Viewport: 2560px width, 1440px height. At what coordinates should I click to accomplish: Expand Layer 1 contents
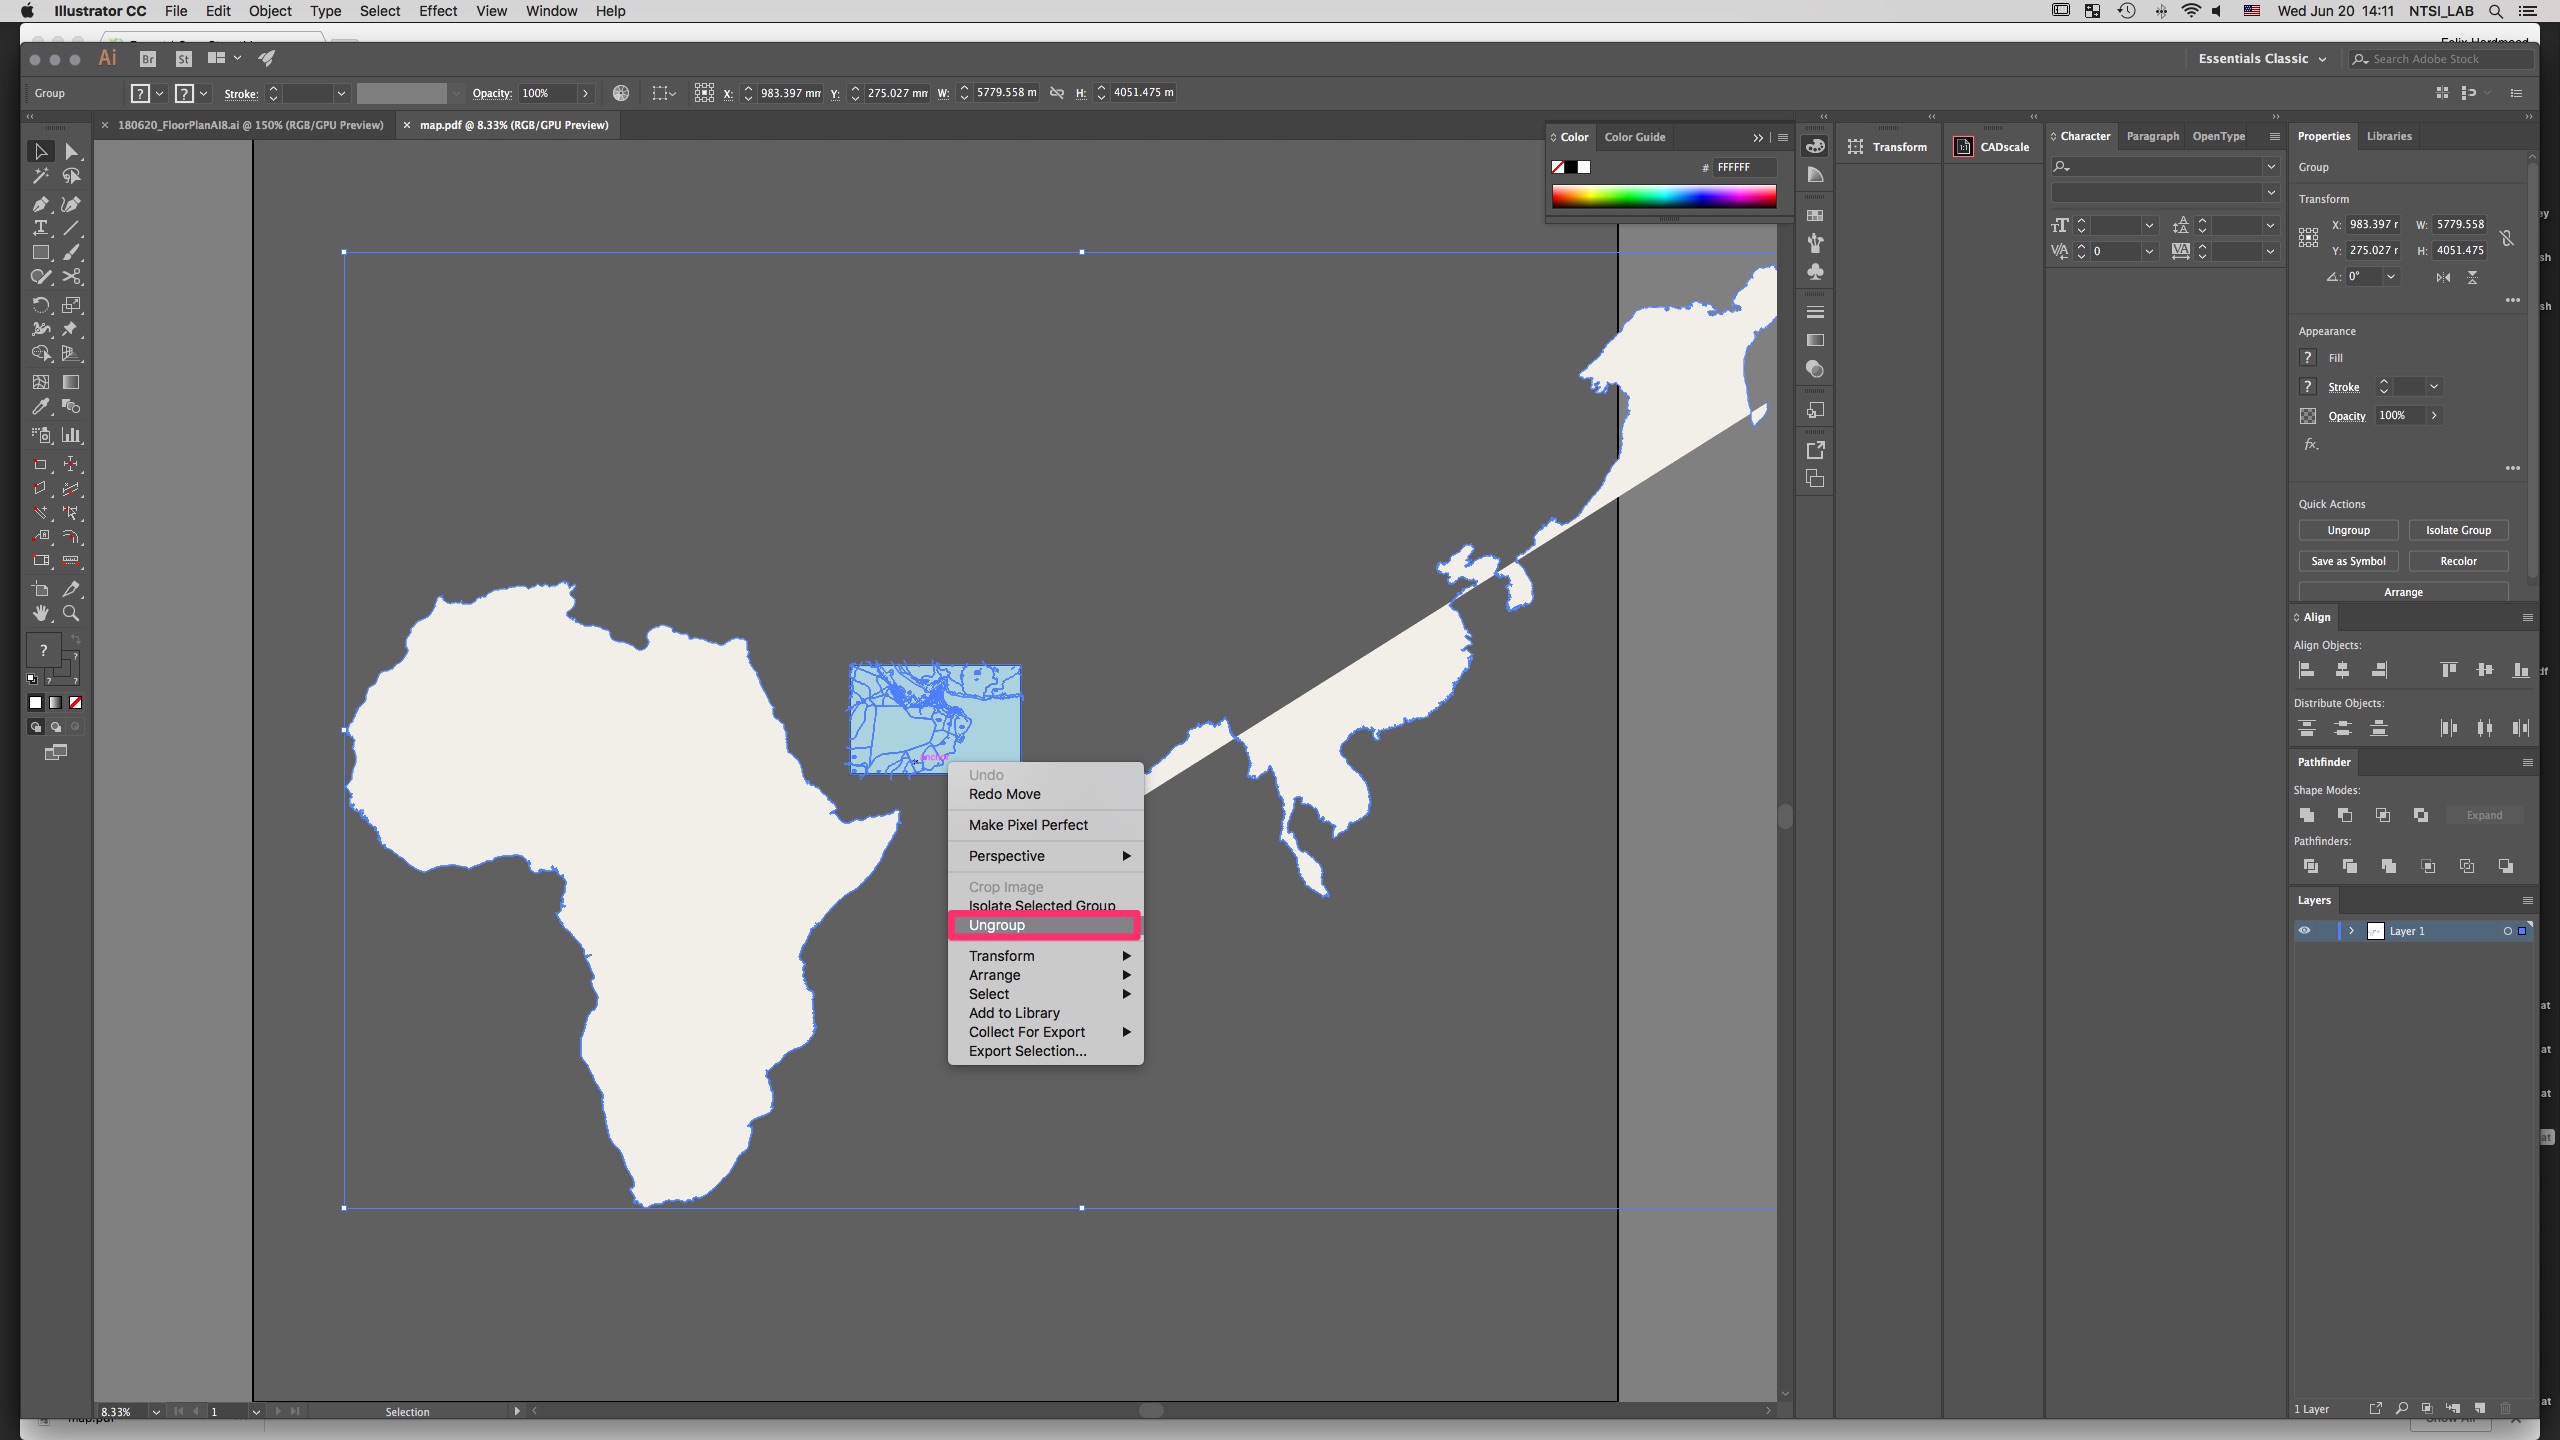pyautogui.click(x=2351, y=931)
